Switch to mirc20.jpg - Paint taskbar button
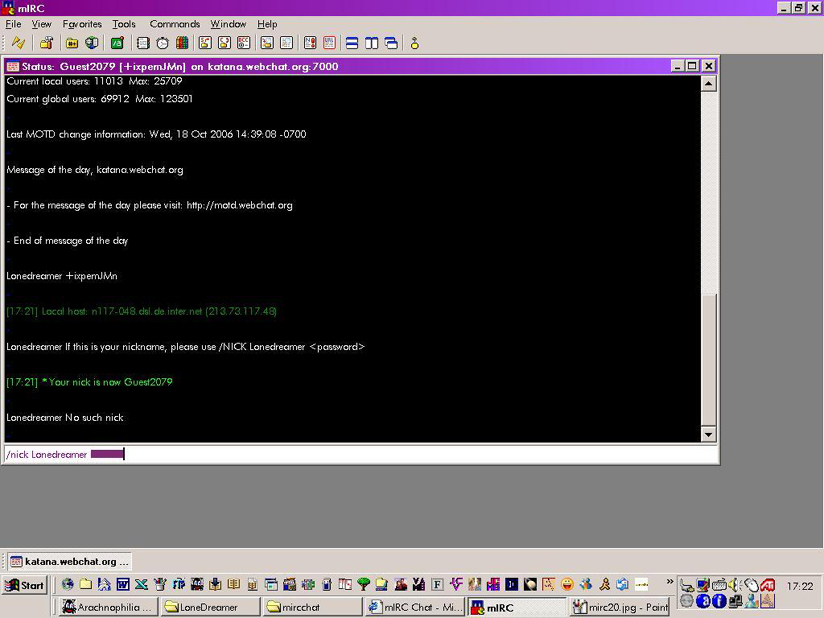 pos(620,607)
